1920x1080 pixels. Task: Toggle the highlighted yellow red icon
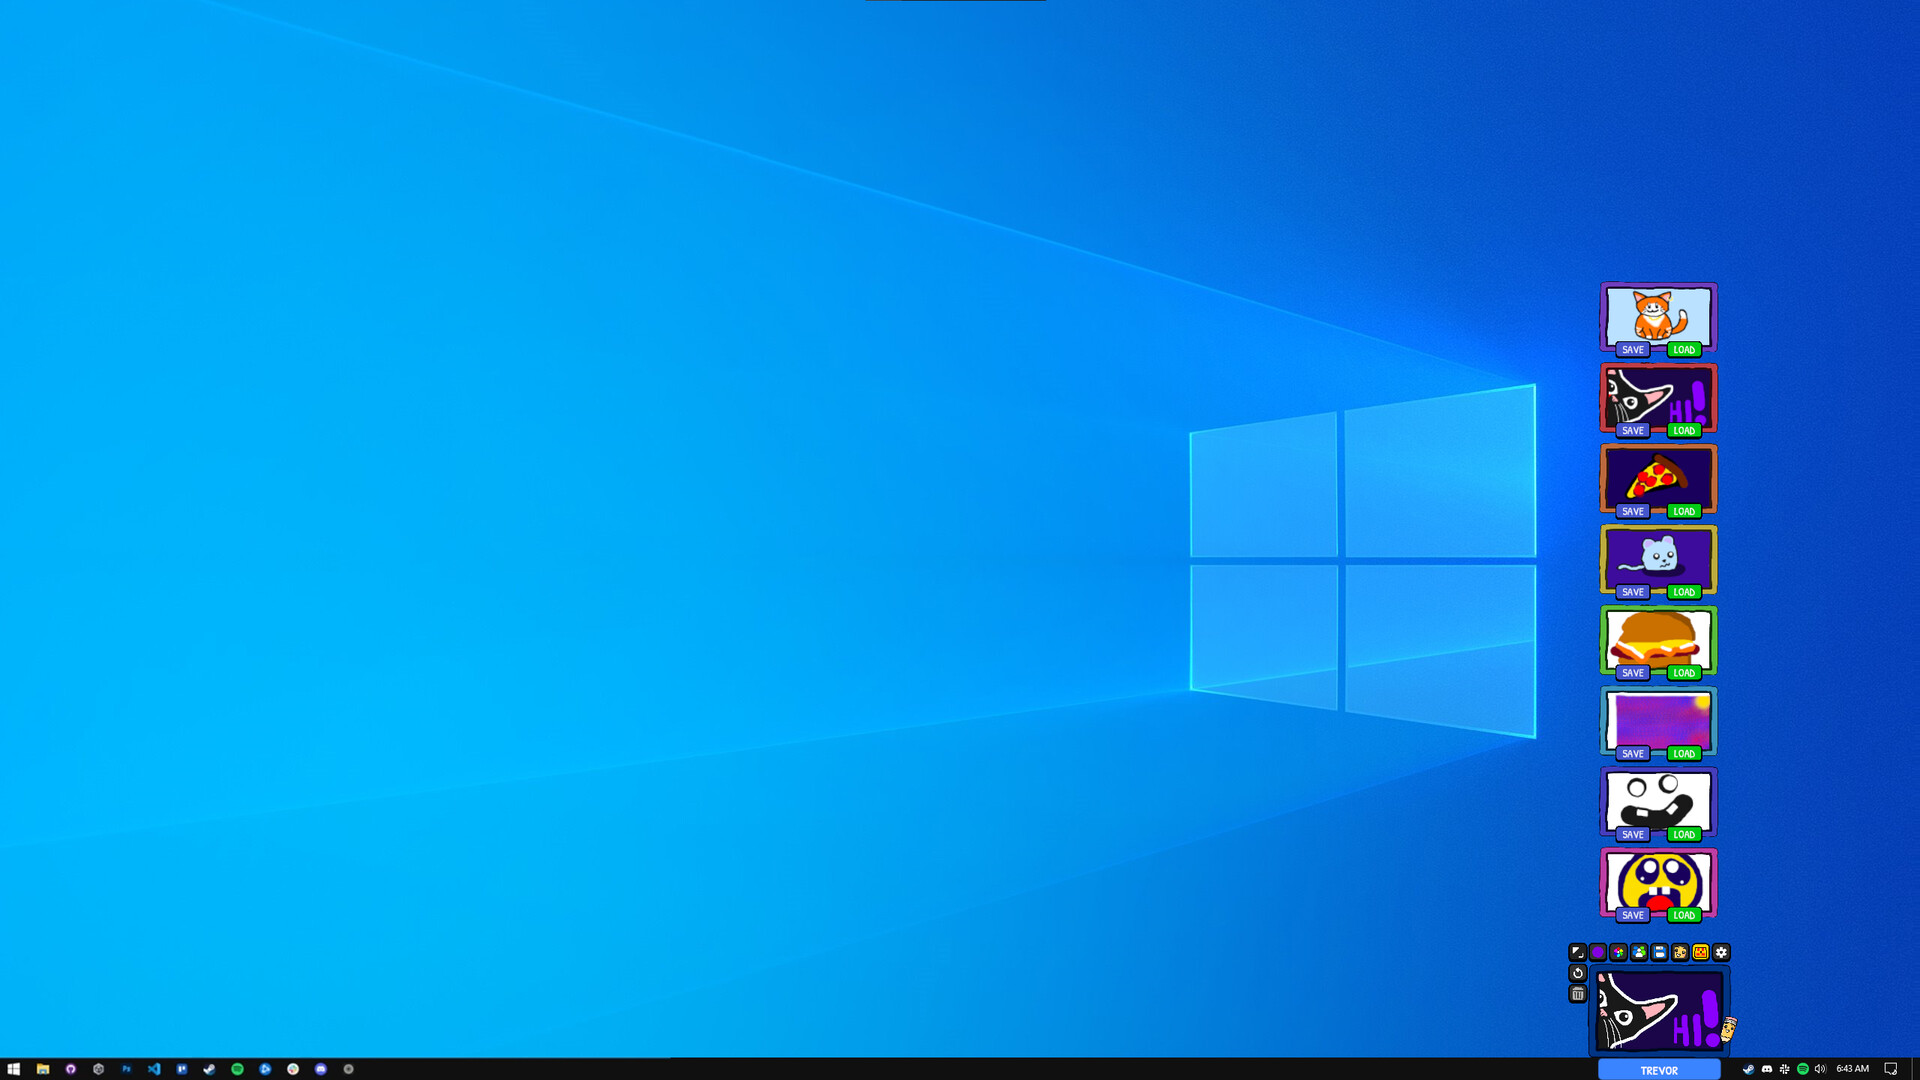[1701, 952]
